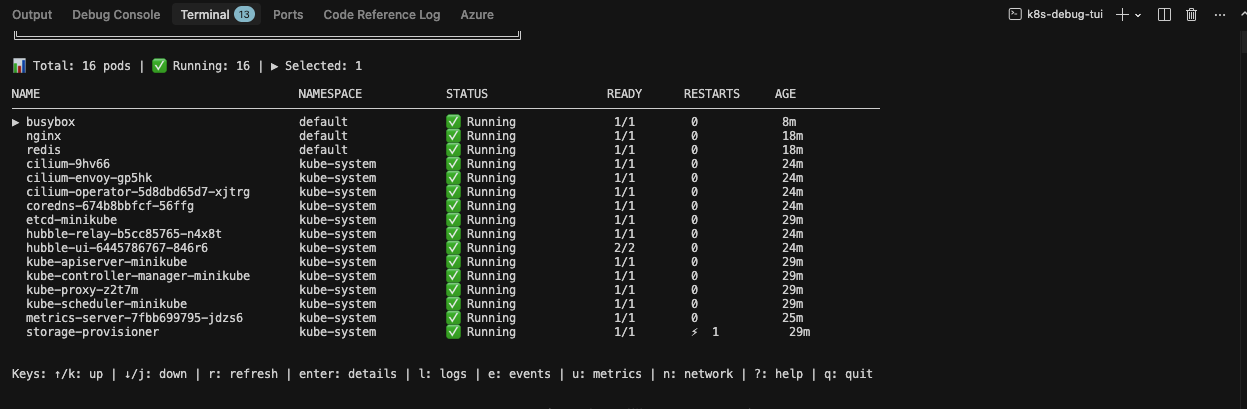Image resolution: width=1247 pixels, height=409 pixels.
Task: Click the green check in storage-provisioner row
Action: pyautogui.click(x=453, y=332)
